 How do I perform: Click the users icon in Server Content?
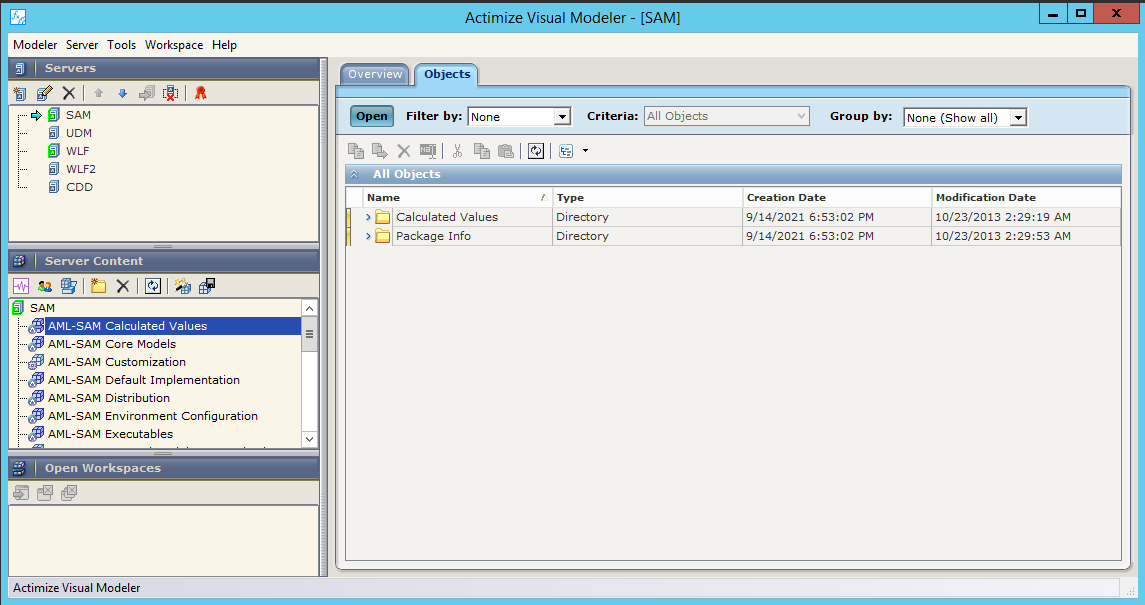click(45, 286)
